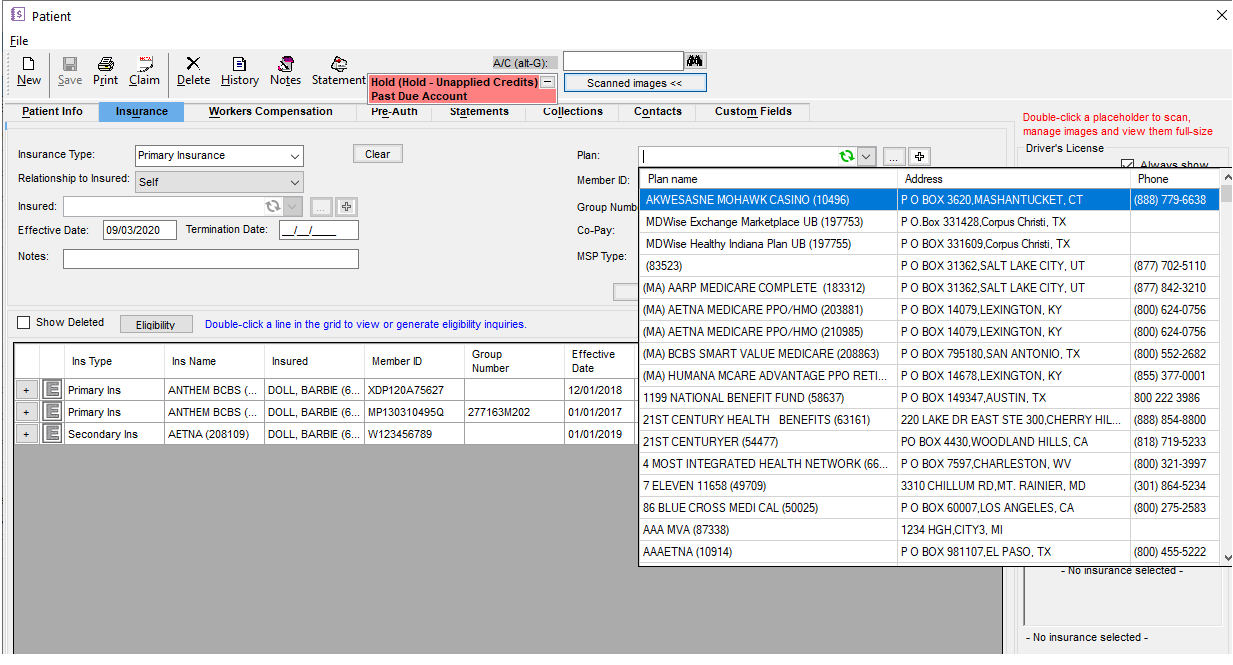This screenshot has width=1233, height=665.
Task: Click the plus add button beside Insured
Action: pyautogui.click(x=346, y=207)
